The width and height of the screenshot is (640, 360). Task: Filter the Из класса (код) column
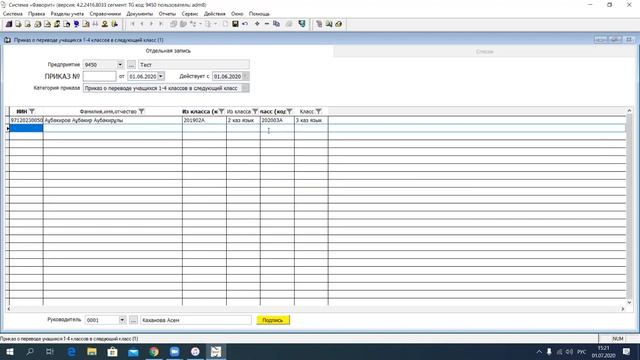point(222,111)
